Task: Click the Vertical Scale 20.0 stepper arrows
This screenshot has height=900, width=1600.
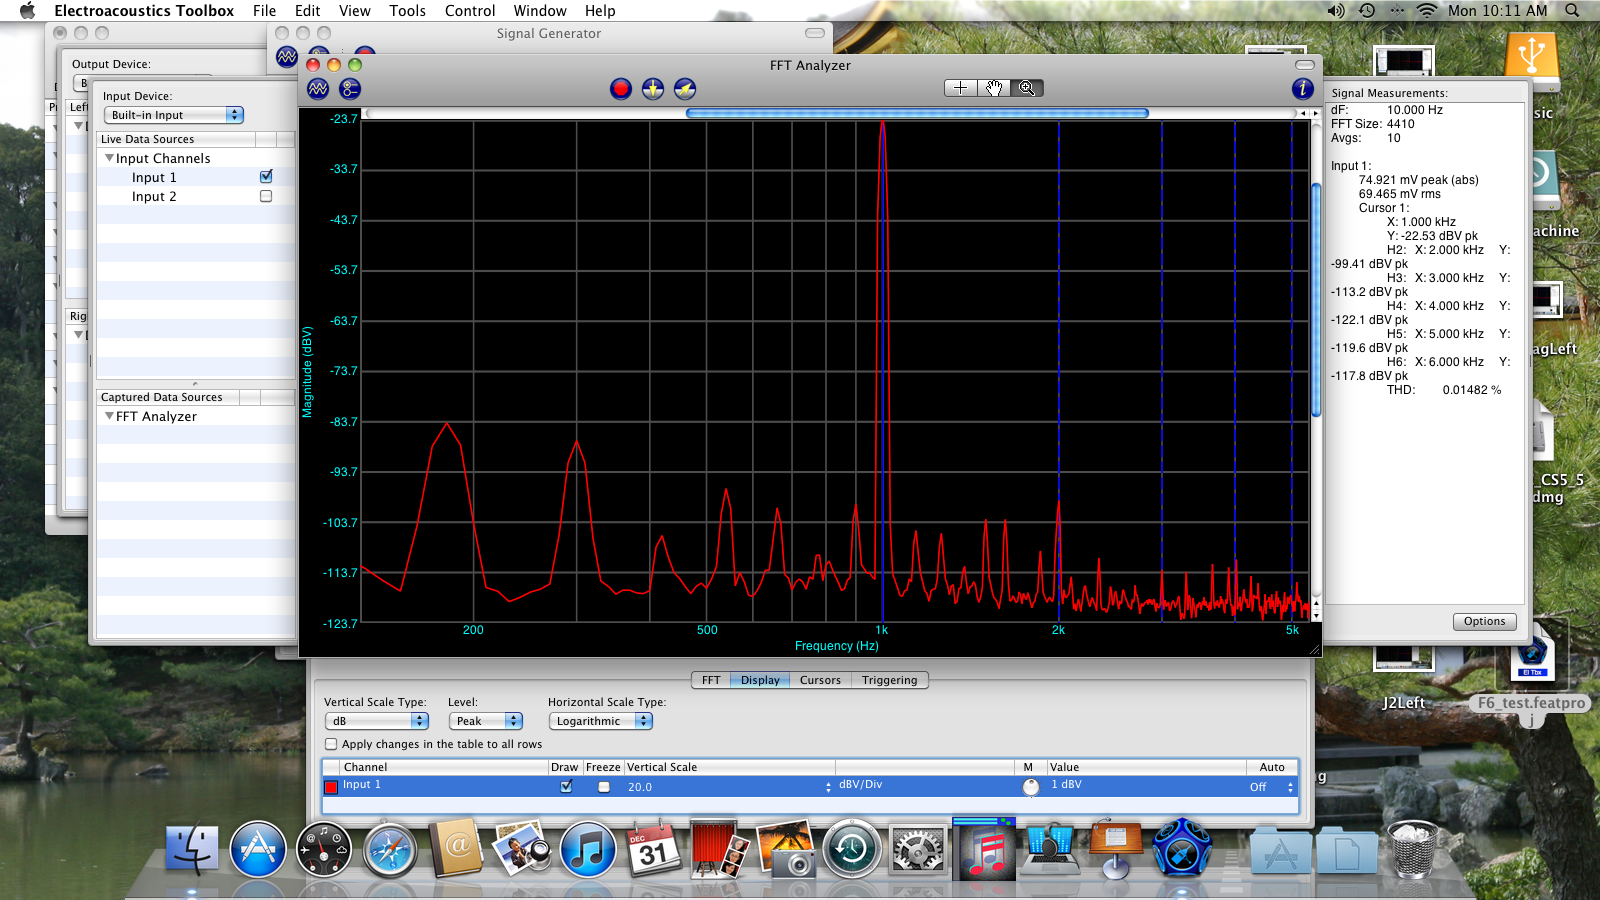Action: [828, 787]
